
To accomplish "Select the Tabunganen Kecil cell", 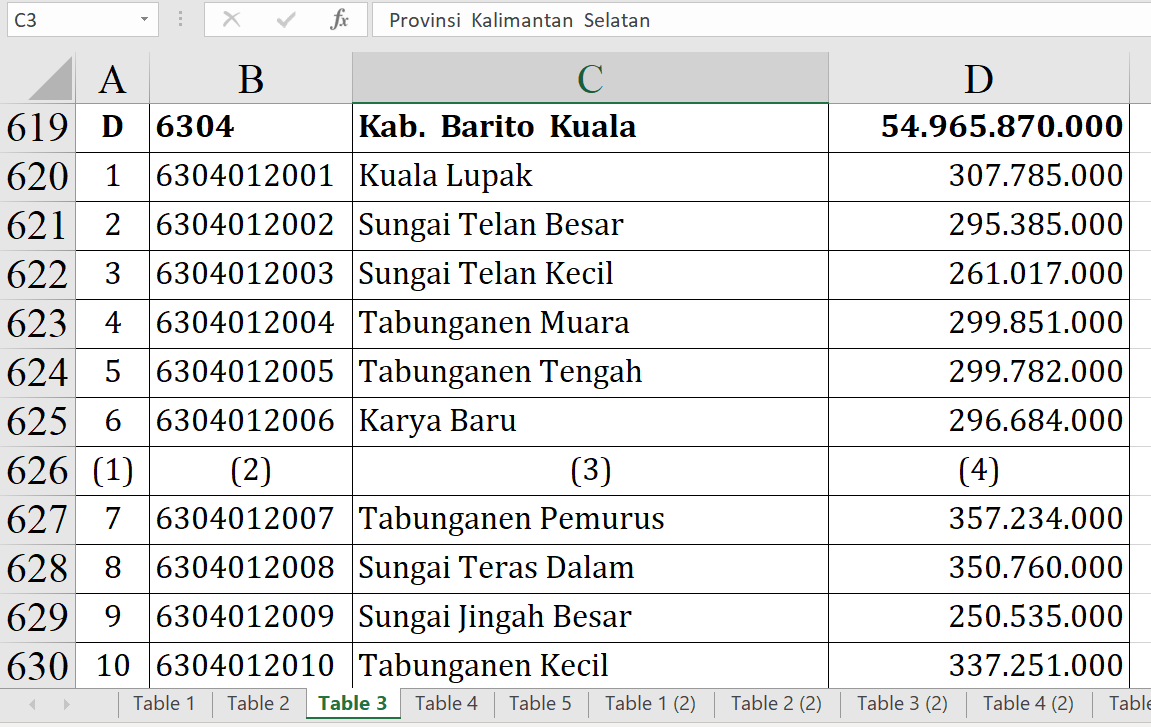I will coord(590,666).
